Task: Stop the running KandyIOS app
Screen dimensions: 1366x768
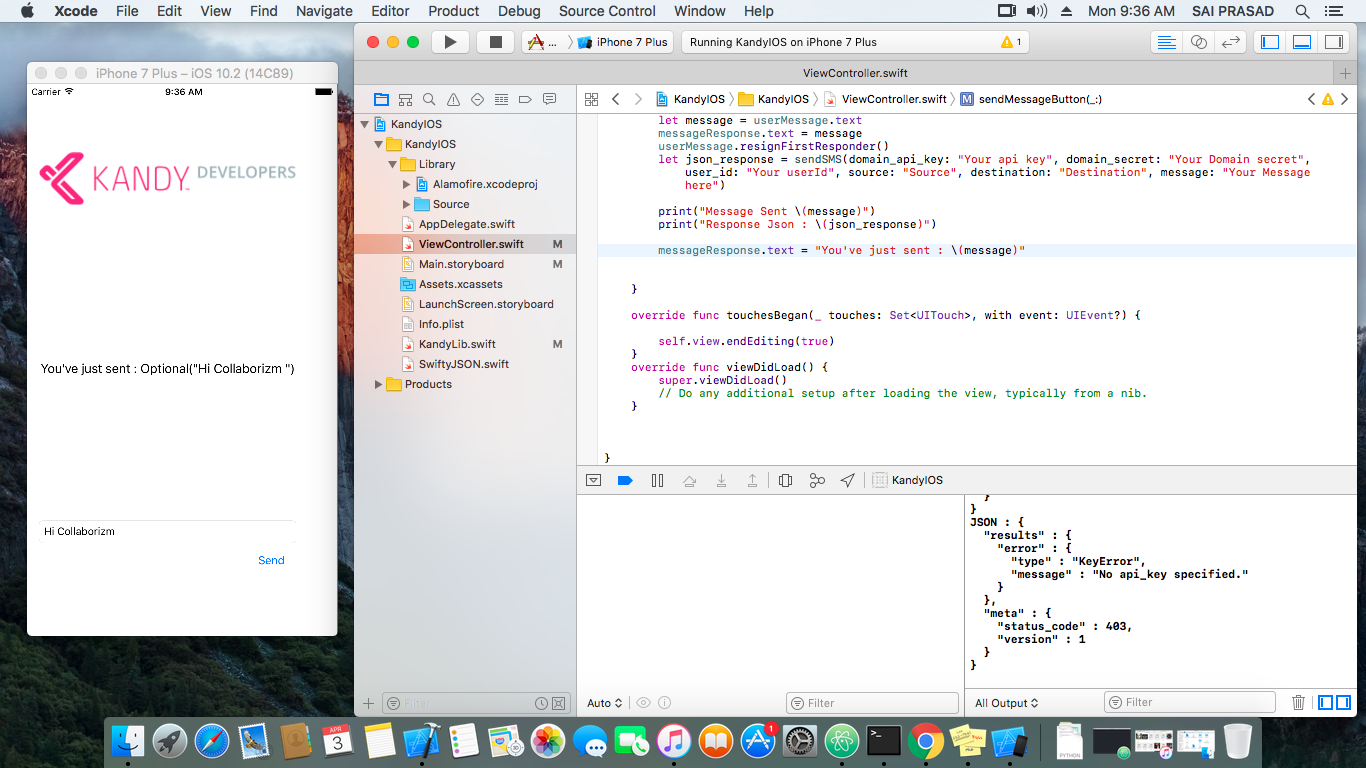Action: pyautogui.click(x=495, y=42)
